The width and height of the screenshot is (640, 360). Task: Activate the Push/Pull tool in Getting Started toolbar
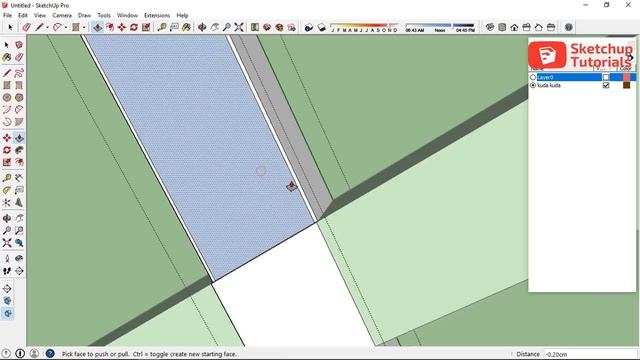point(97,27)
